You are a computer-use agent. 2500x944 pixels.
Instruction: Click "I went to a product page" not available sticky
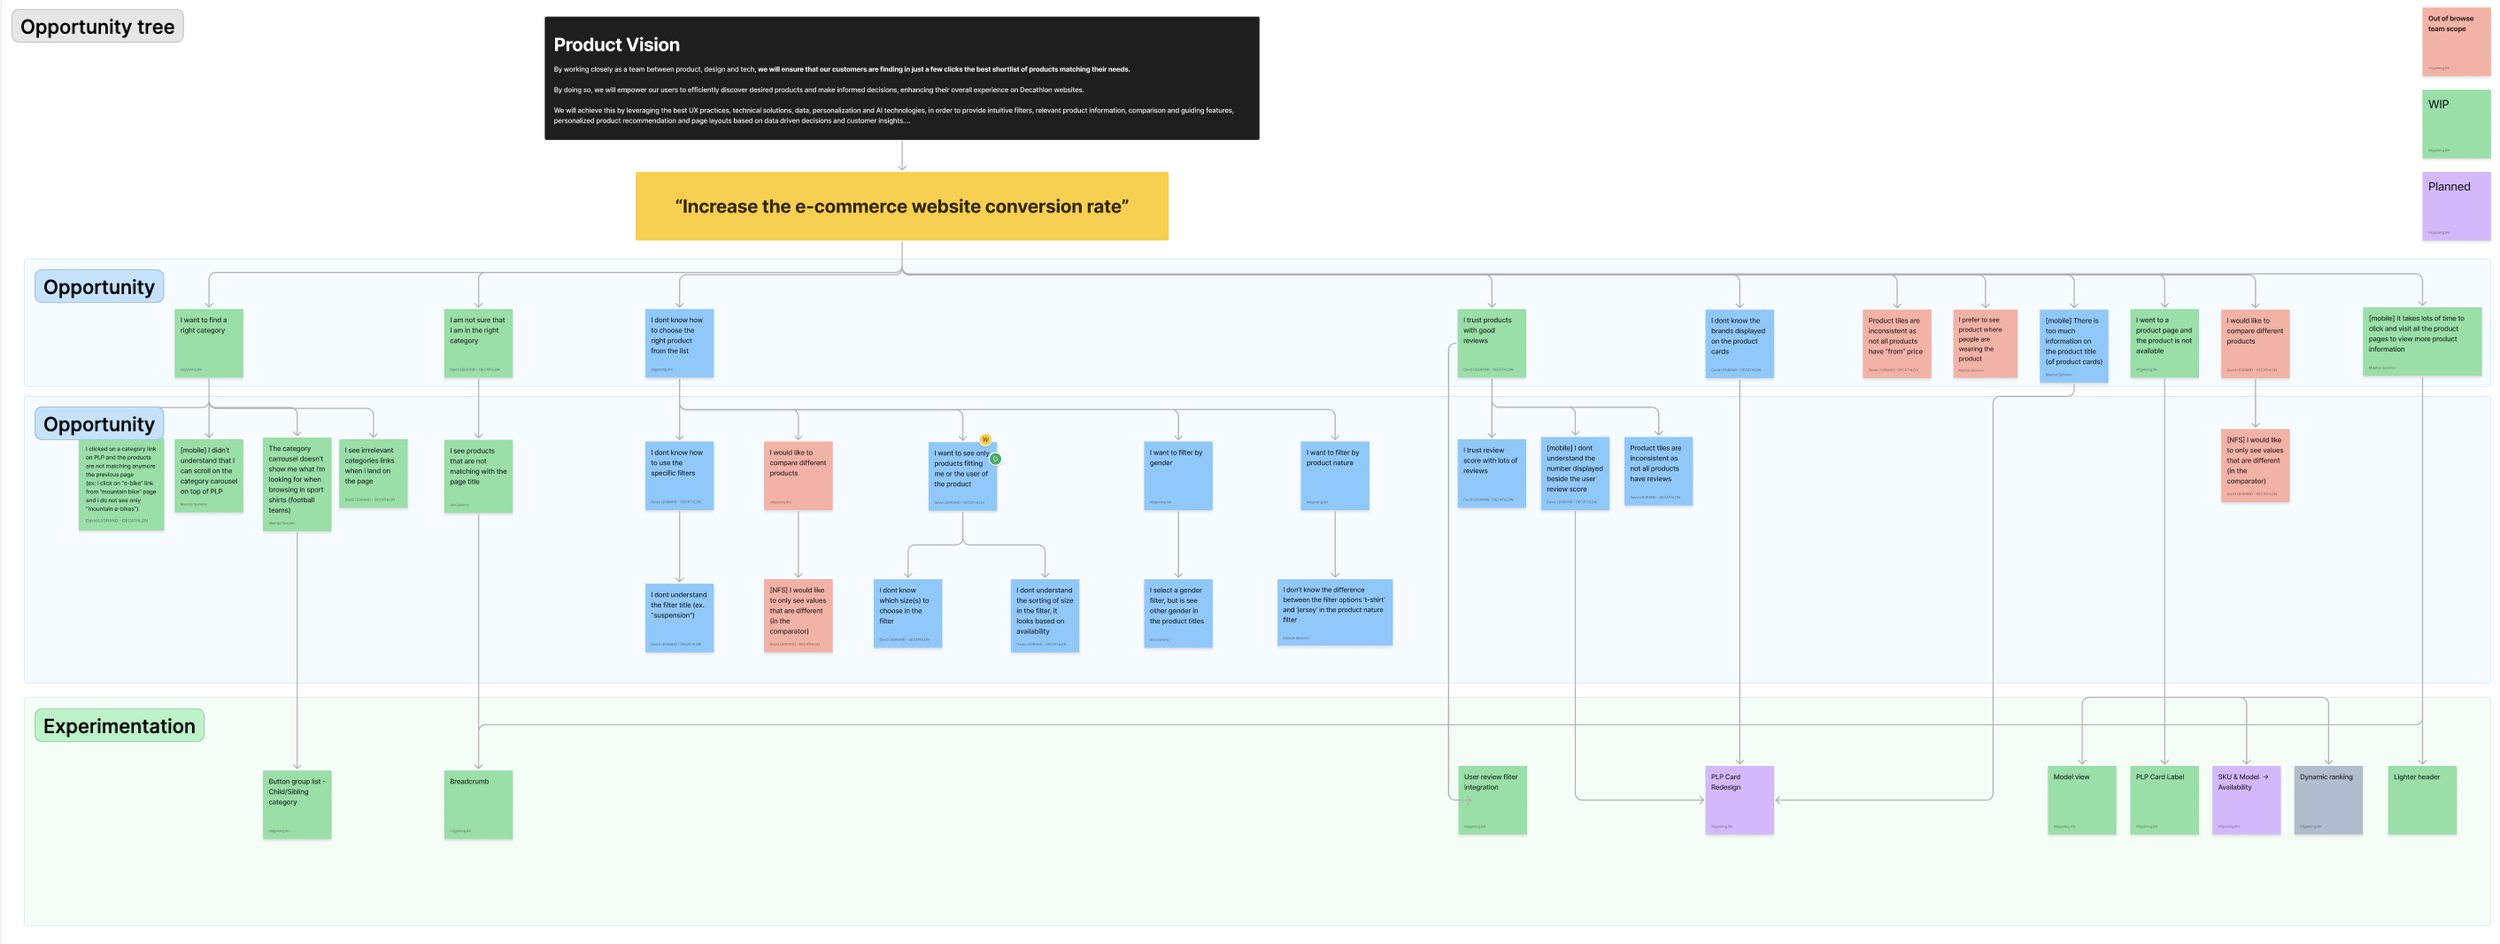[x=2164, y=343]
